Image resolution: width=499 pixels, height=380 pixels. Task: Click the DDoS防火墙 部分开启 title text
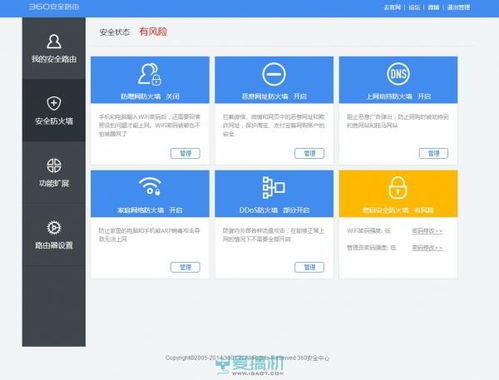(274, 210)
